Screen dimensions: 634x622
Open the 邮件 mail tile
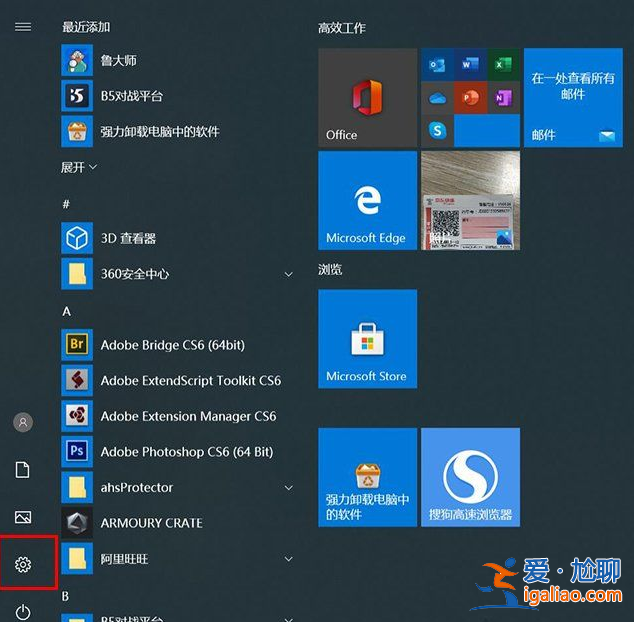(573, 97)
